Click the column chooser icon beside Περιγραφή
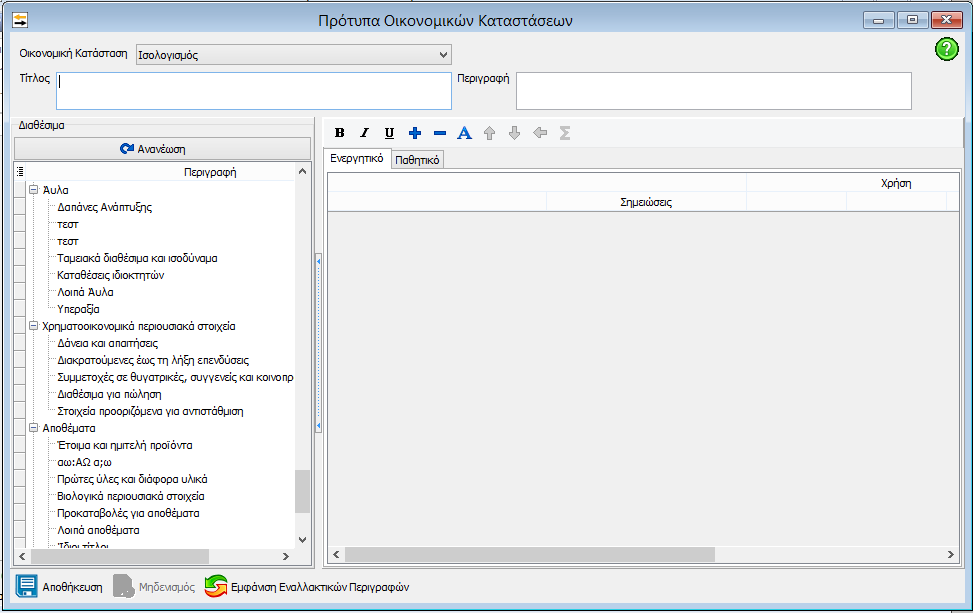This screenshot has width=973, height=613. coord(20,172)
